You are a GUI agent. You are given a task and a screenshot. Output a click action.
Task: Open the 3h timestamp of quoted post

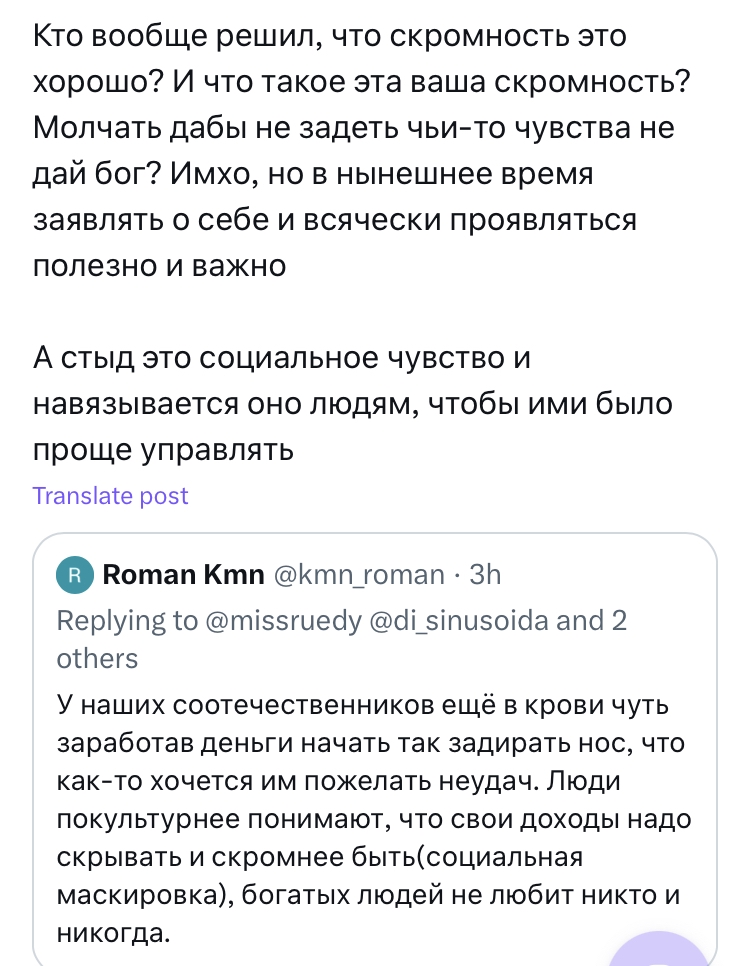point(485,574)
